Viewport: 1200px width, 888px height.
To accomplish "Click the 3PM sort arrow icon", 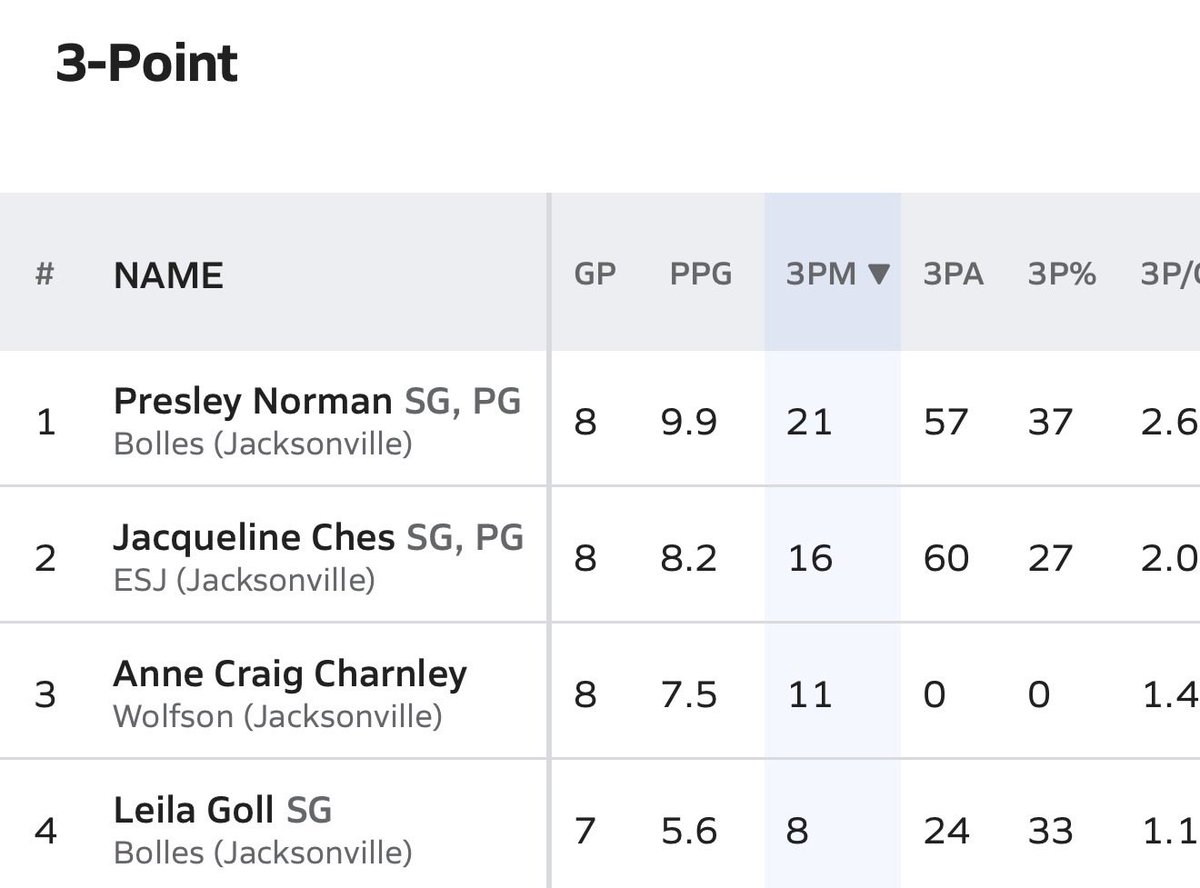I will point(879,274).
